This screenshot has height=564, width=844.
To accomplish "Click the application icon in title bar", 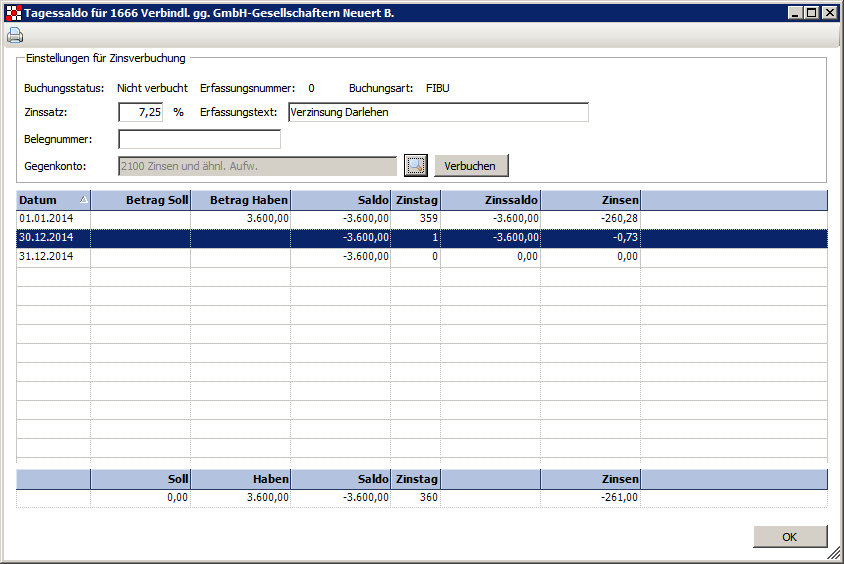I will click(x=12, y=12).
